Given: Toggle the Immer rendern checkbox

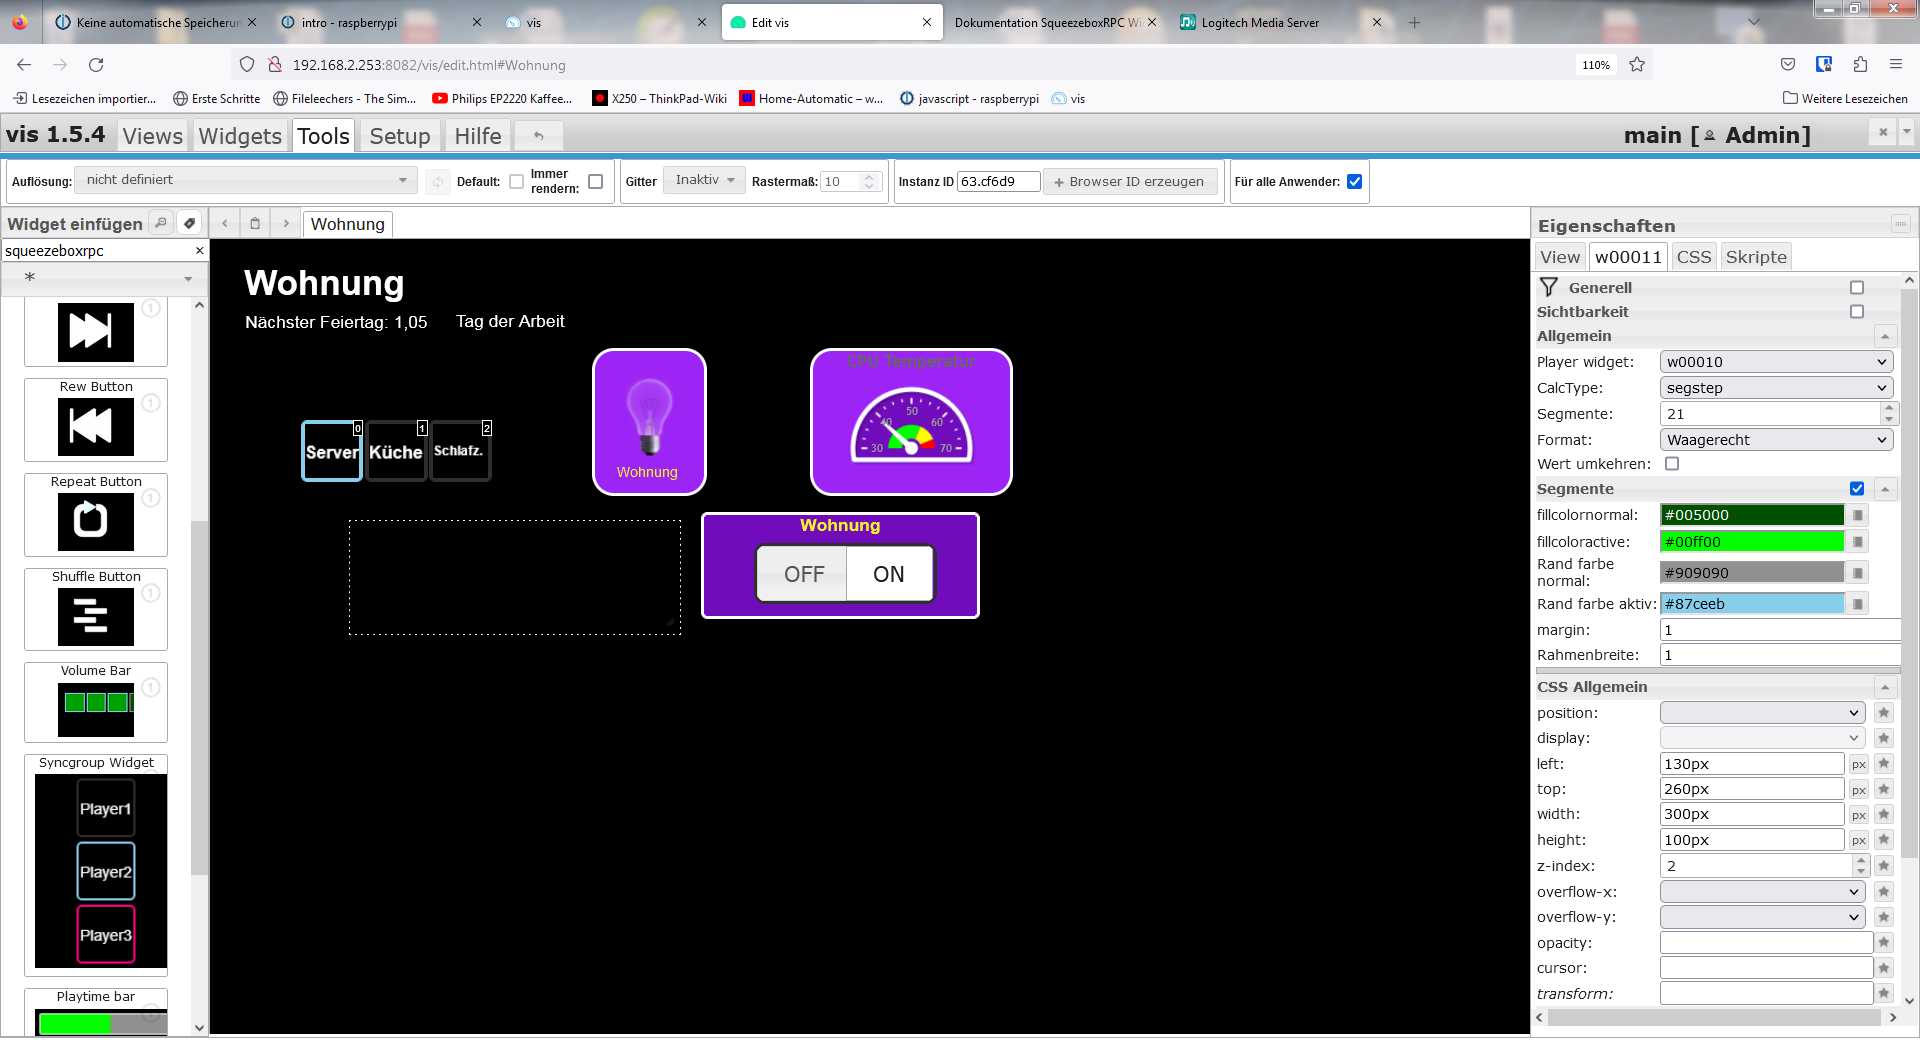Looking at the screenshot, I should click(595, 182).
